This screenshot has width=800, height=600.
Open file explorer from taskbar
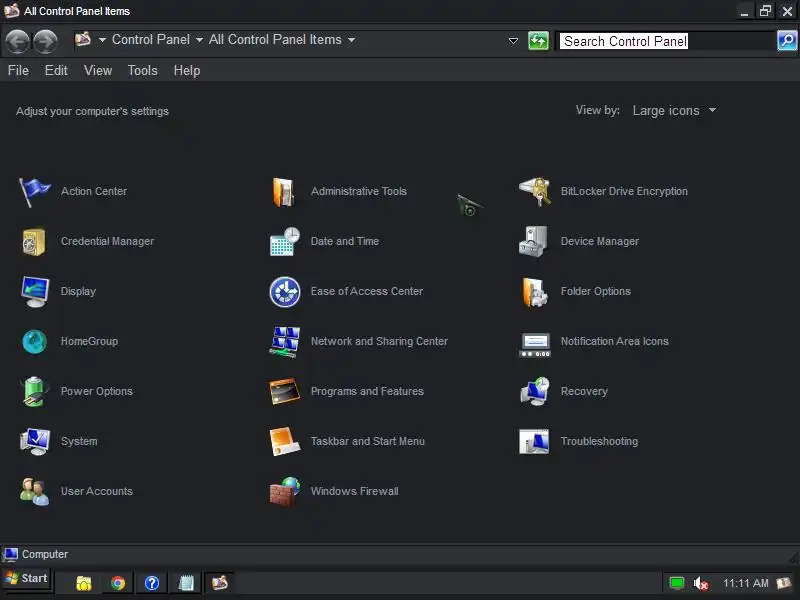[x=84, y=583]
